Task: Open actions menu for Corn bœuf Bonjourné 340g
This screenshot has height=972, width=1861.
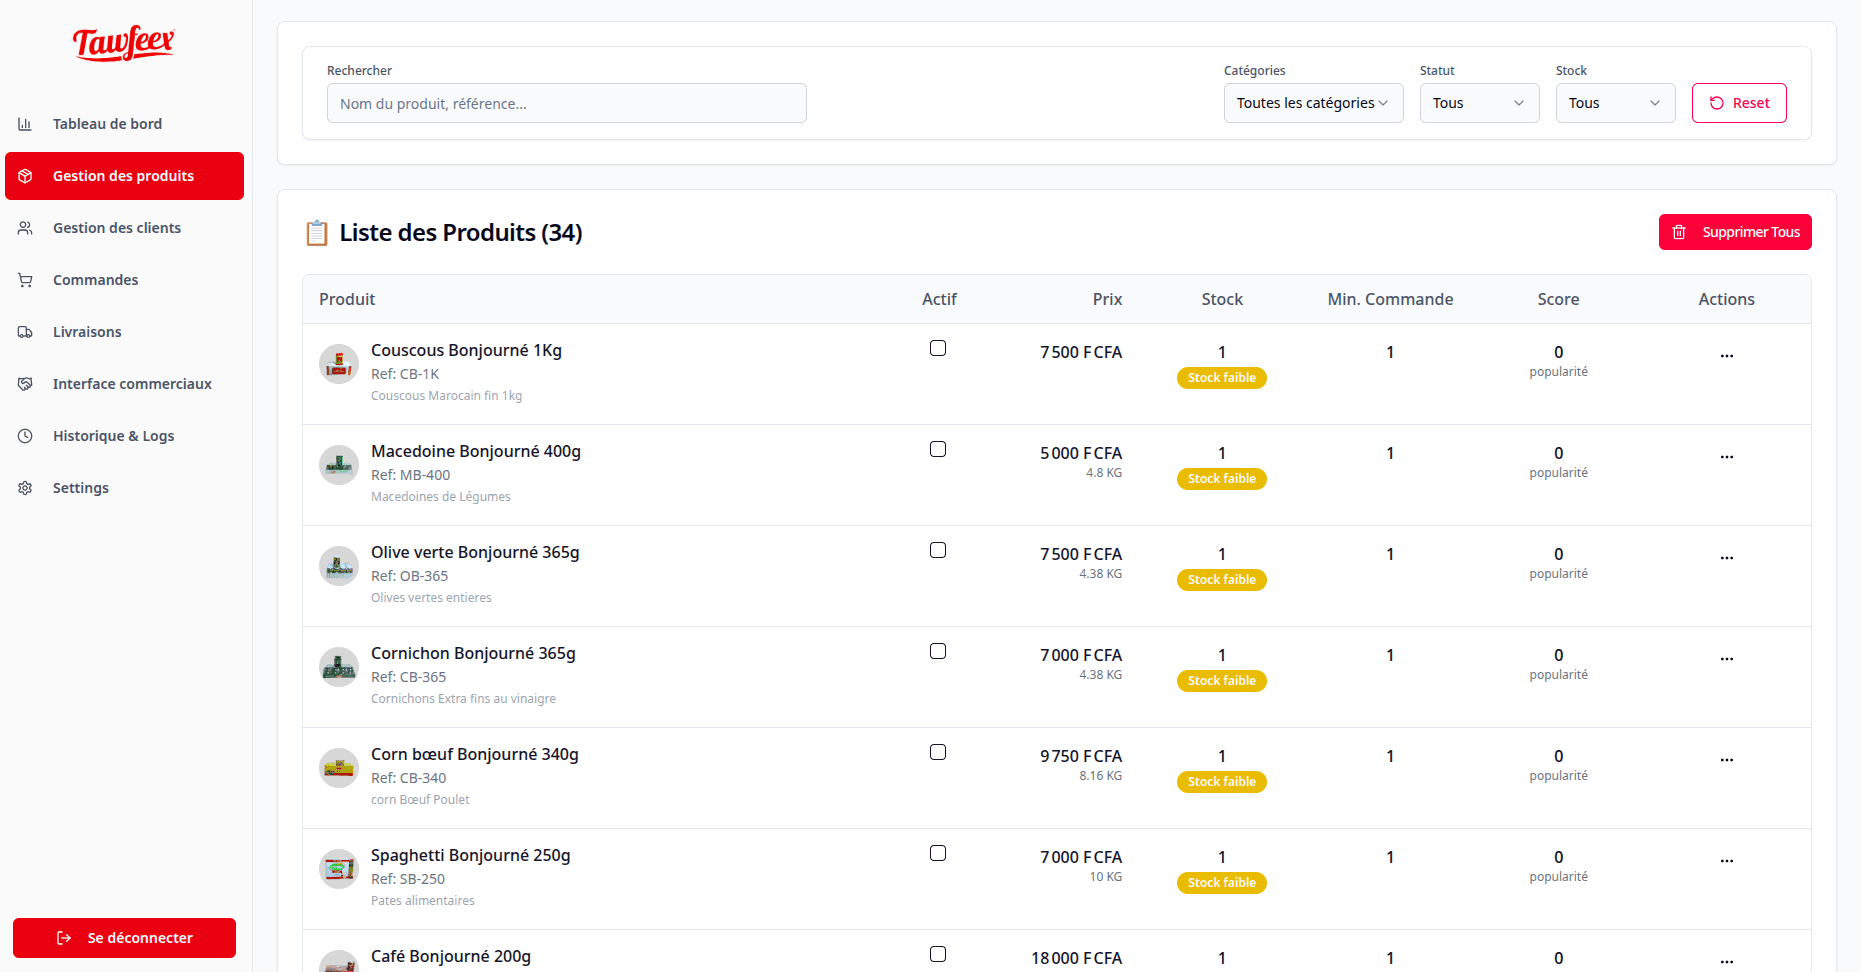Action: [x=1726, y=759]
